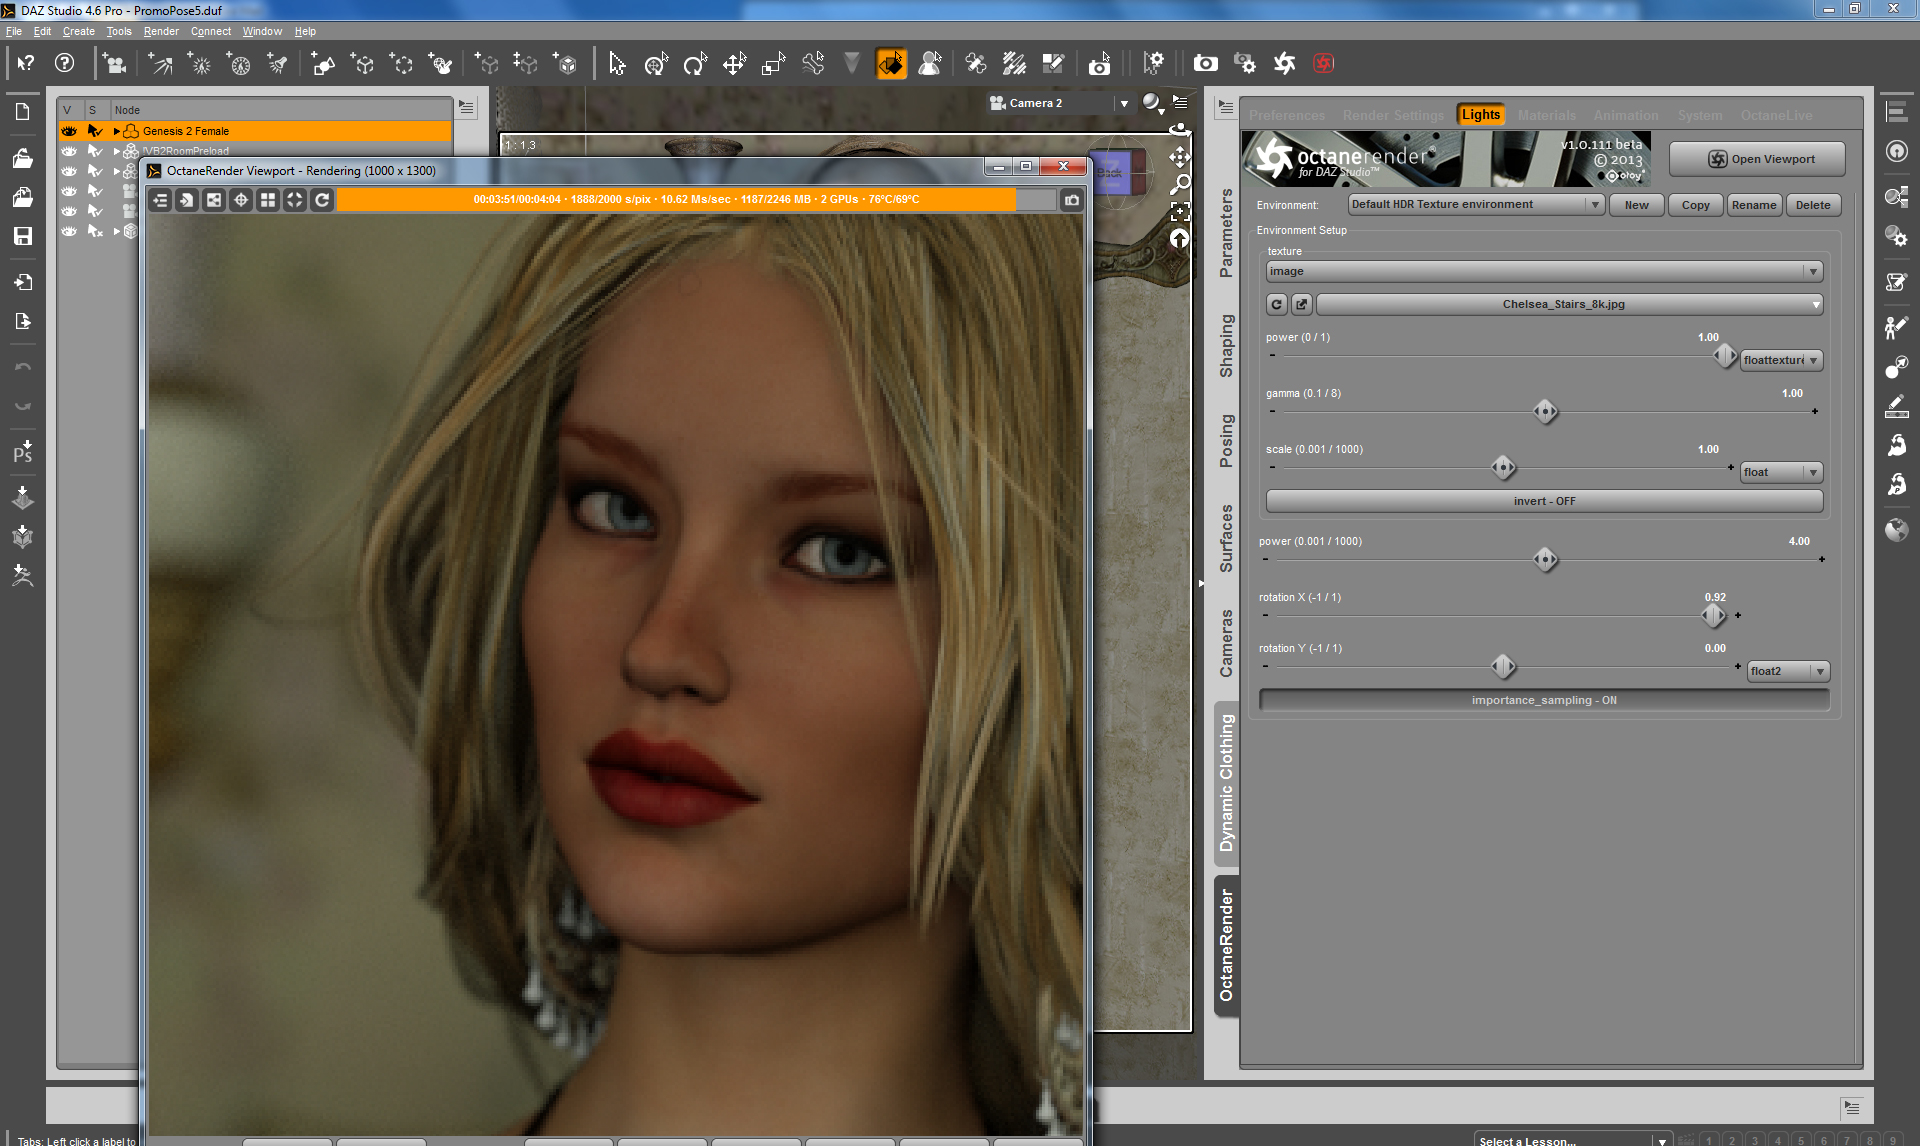The height and width of the screenshot is (1146, 1920).
Task: Expand the Genesis 2 Female node
Action: click(x=117, y=131)
